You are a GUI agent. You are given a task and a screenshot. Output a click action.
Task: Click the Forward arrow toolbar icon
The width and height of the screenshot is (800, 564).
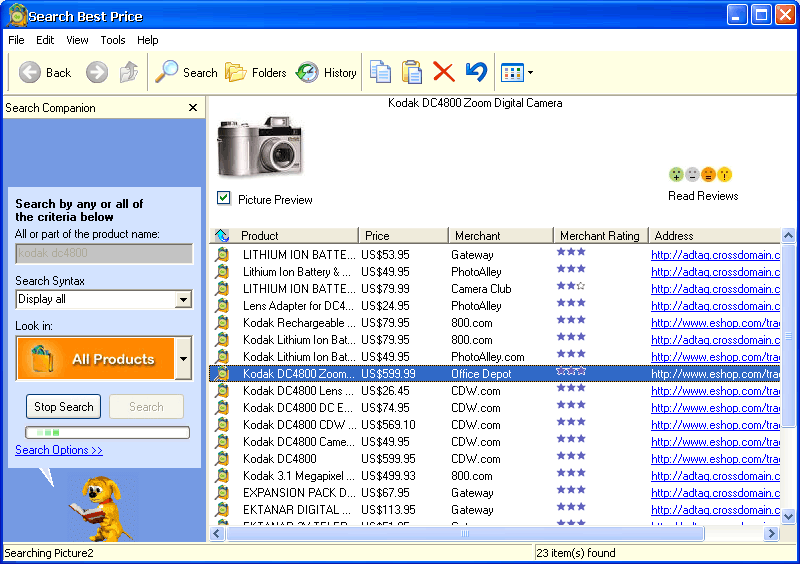coord(97,72)
